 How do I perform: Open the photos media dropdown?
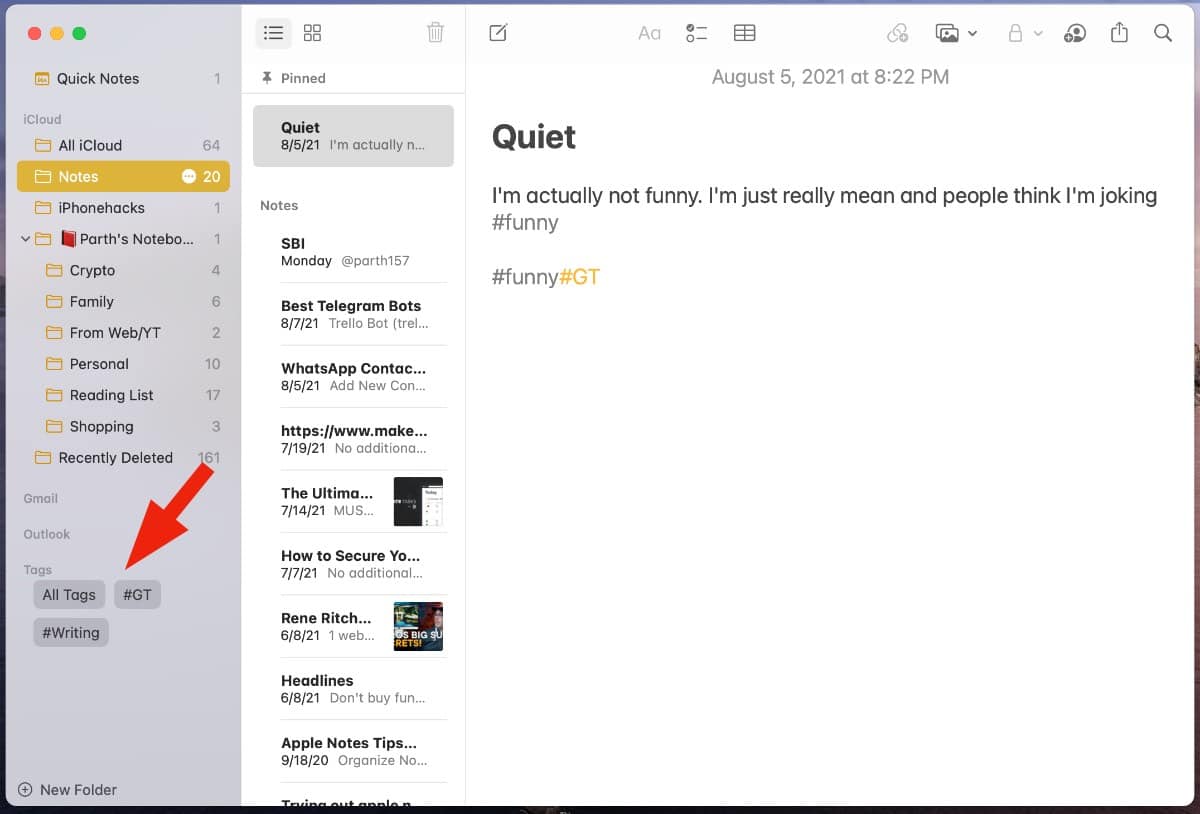(x=956, y=33)
